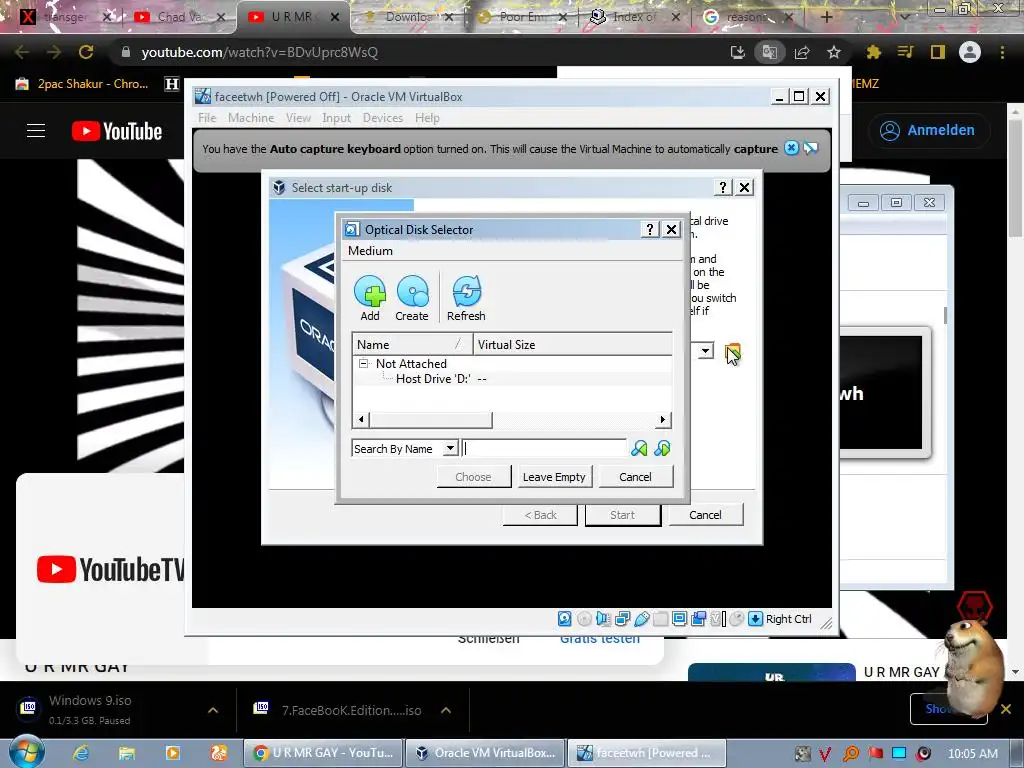Image resolution: width=1024 pixels, height=768 pixels.
Task: Click the YouTube logo
Action: pos(117,131)
